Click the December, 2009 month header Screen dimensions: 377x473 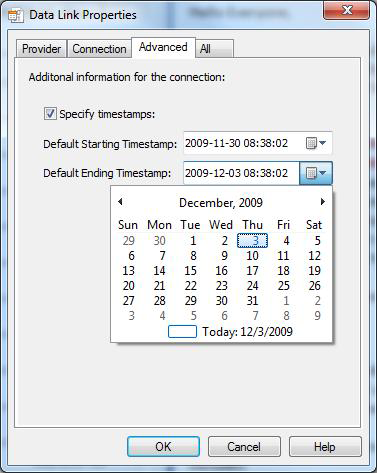point(221,203)
